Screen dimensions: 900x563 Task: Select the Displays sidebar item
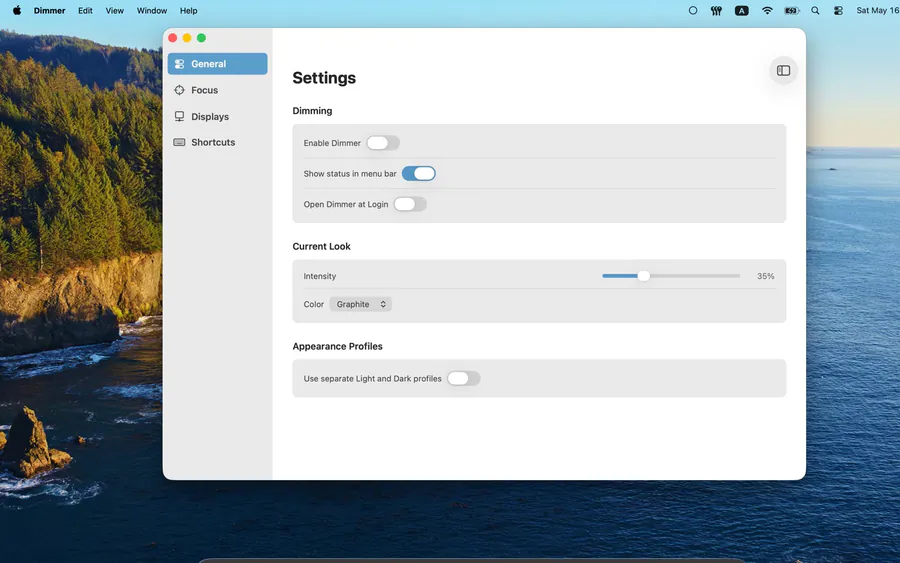pyautogui.click(x=218, y=117)
